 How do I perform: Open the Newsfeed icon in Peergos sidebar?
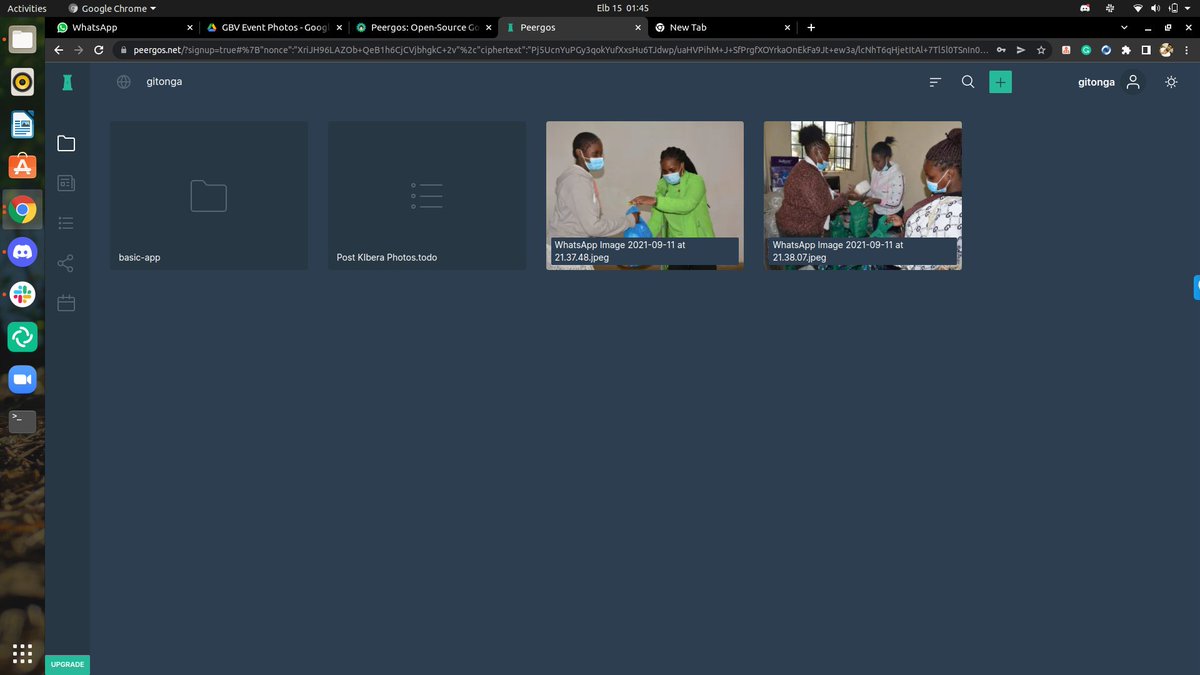coord(66,183)
